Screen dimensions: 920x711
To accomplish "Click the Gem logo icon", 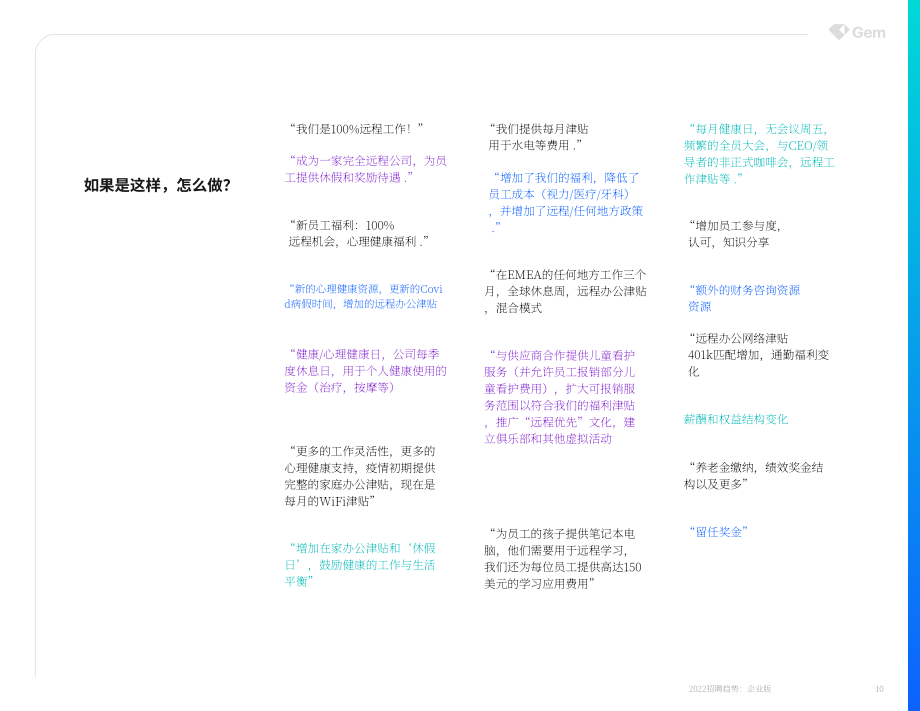I will (x=838, y=32).
